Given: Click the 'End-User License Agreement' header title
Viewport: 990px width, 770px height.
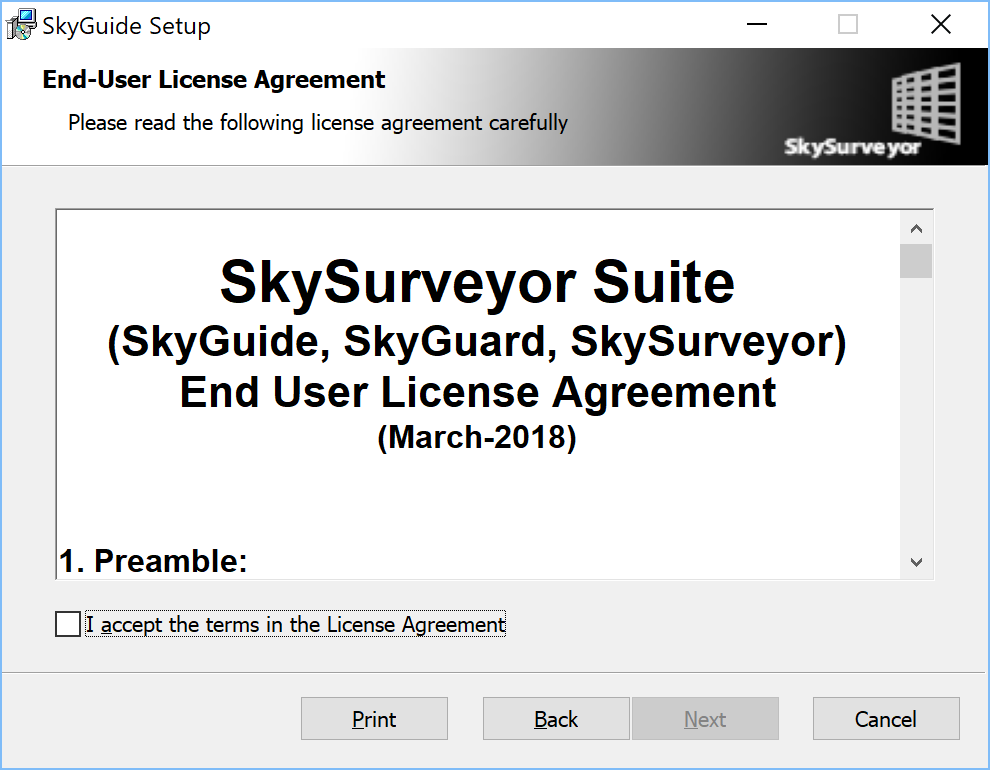Looking at the screenshot, I should click(214, 80).
